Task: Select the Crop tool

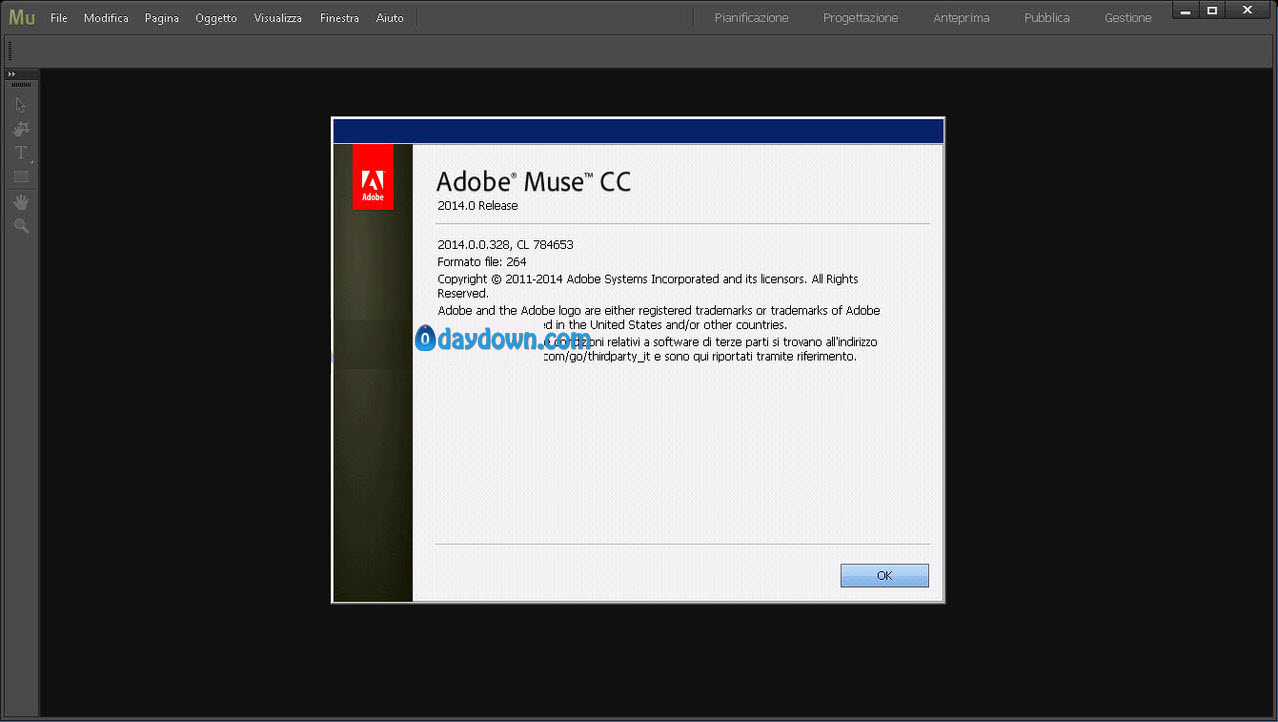Action: 20,129
